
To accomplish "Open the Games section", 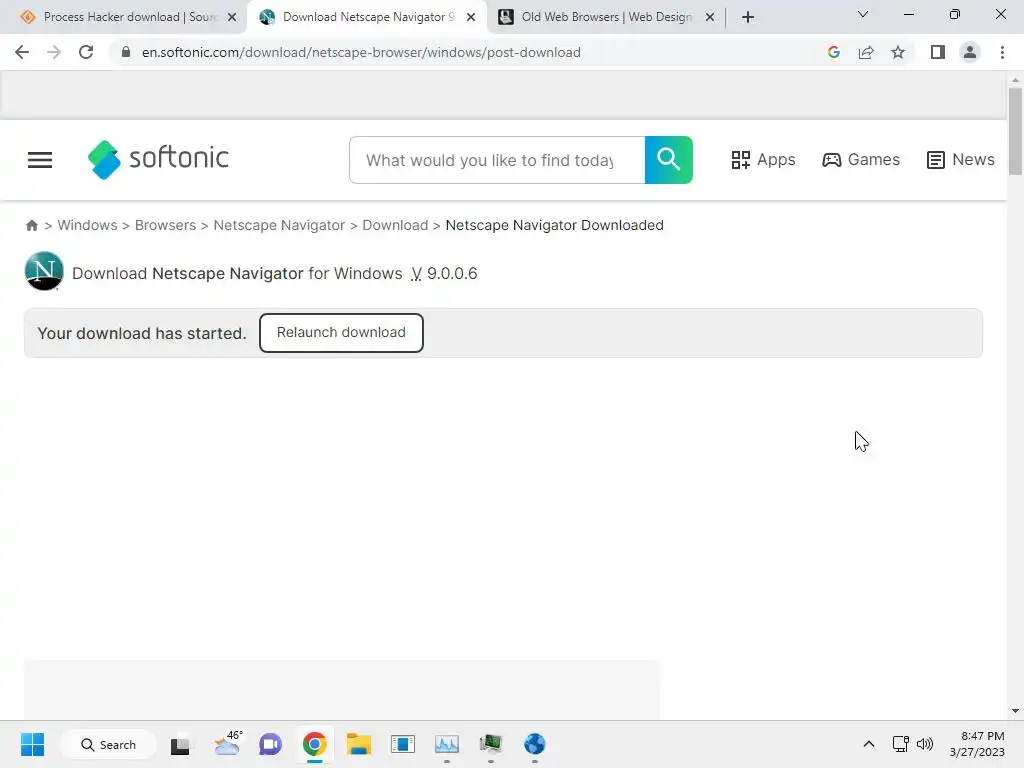I will [x=861, y=159].
